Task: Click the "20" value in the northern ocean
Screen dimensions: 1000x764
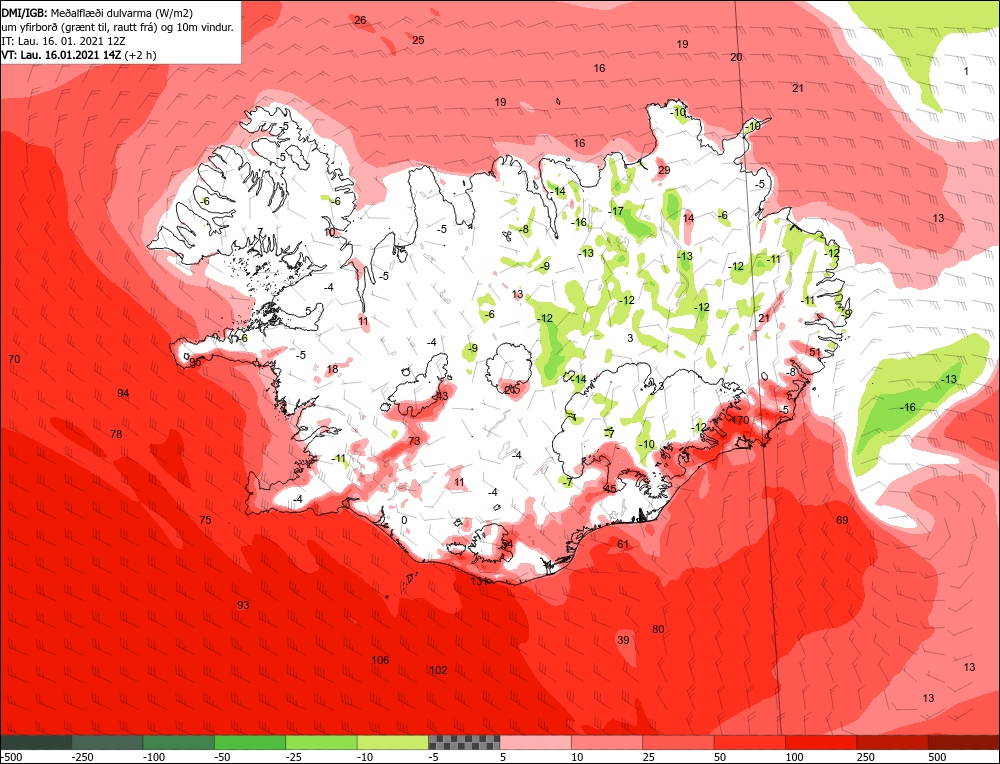Action: pos(736,57)
